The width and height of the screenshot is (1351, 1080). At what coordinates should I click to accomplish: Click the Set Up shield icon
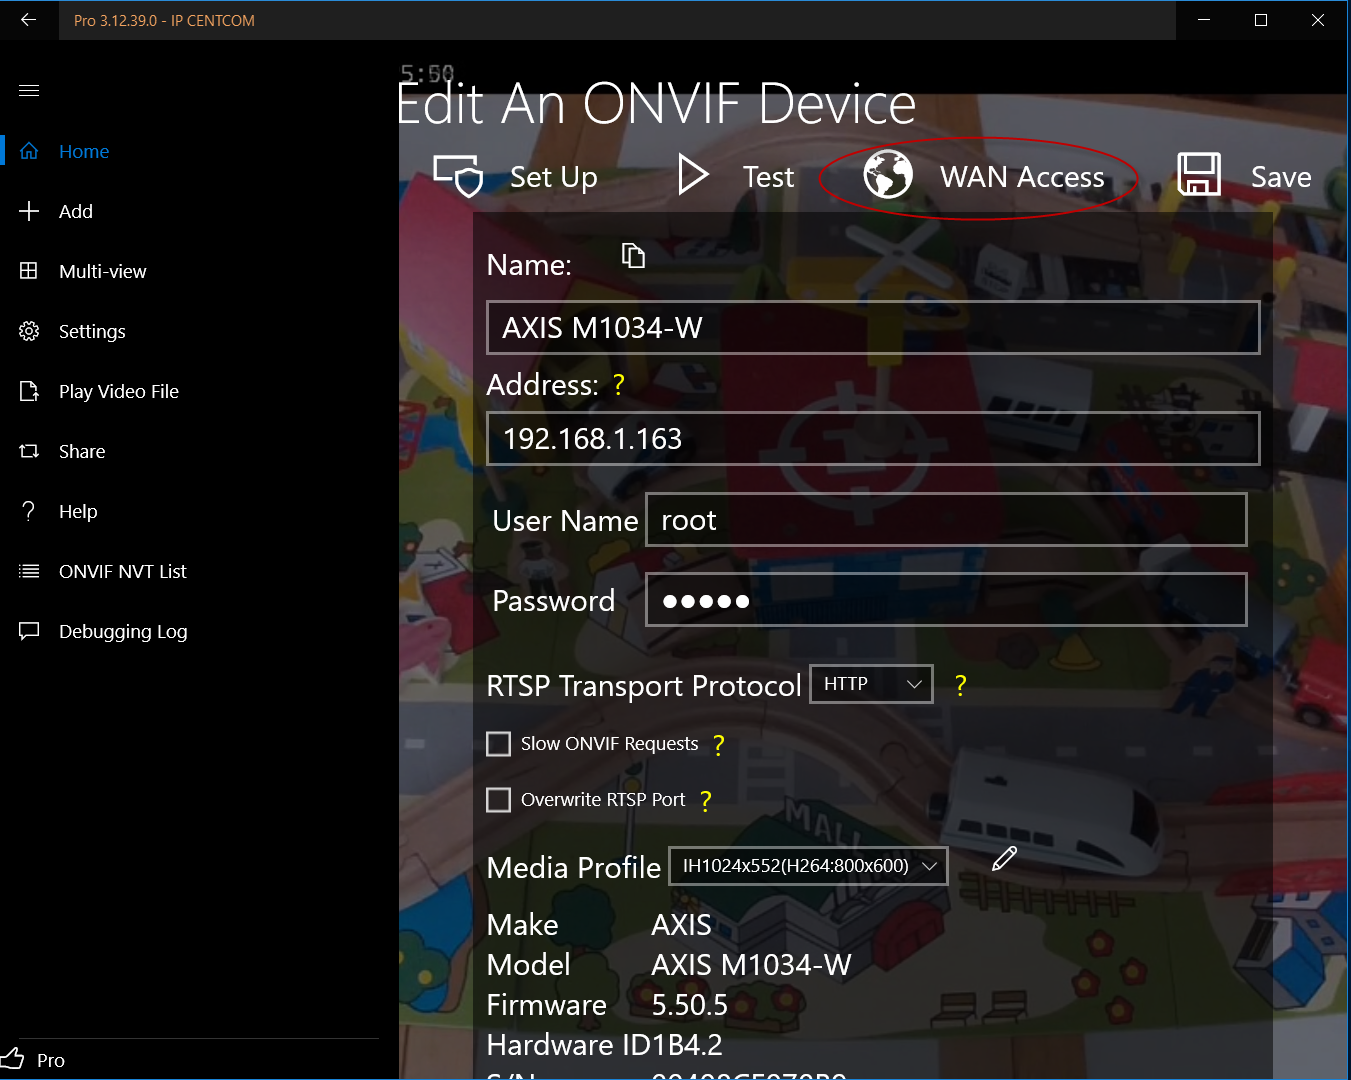tap(458, 176)
